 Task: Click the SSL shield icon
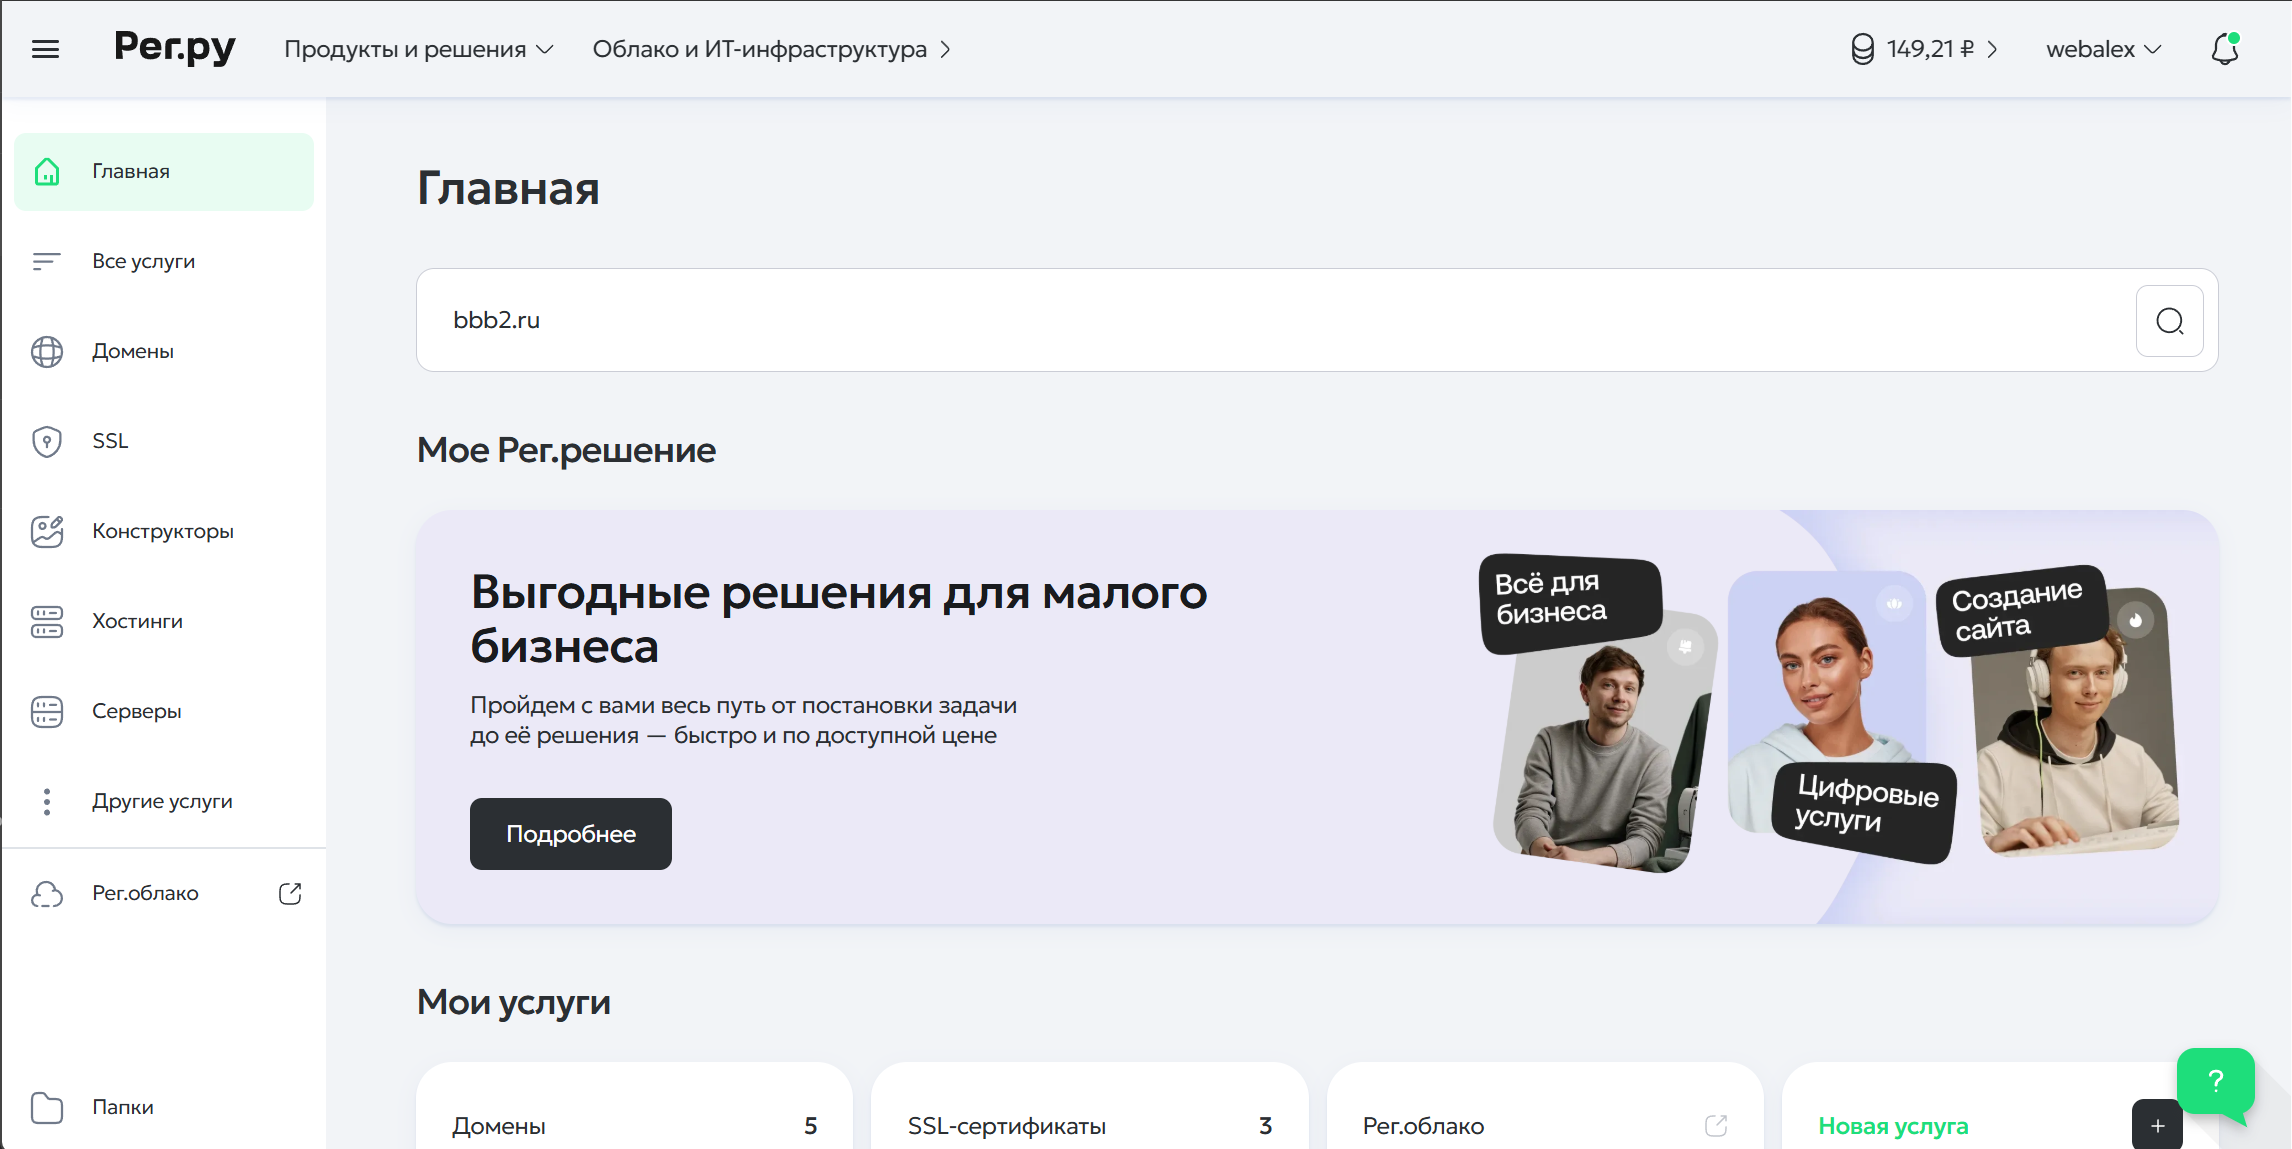(x=47, y=441)
